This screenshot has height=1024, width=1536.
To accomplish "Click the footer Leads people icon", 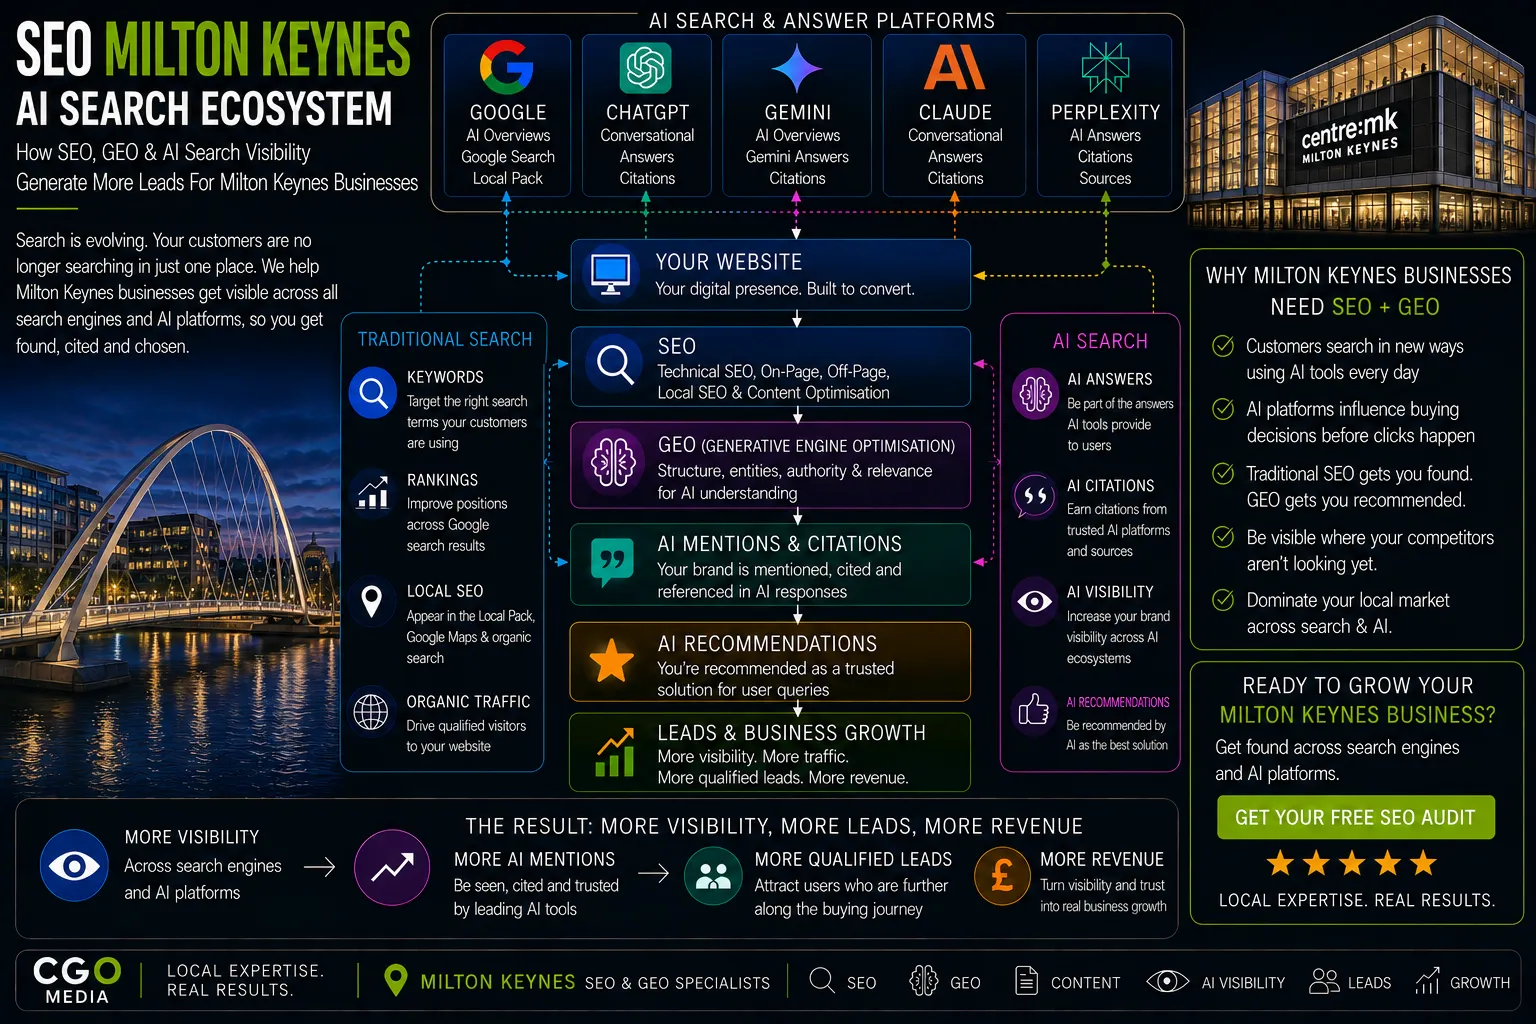I will click(1324, 981).
